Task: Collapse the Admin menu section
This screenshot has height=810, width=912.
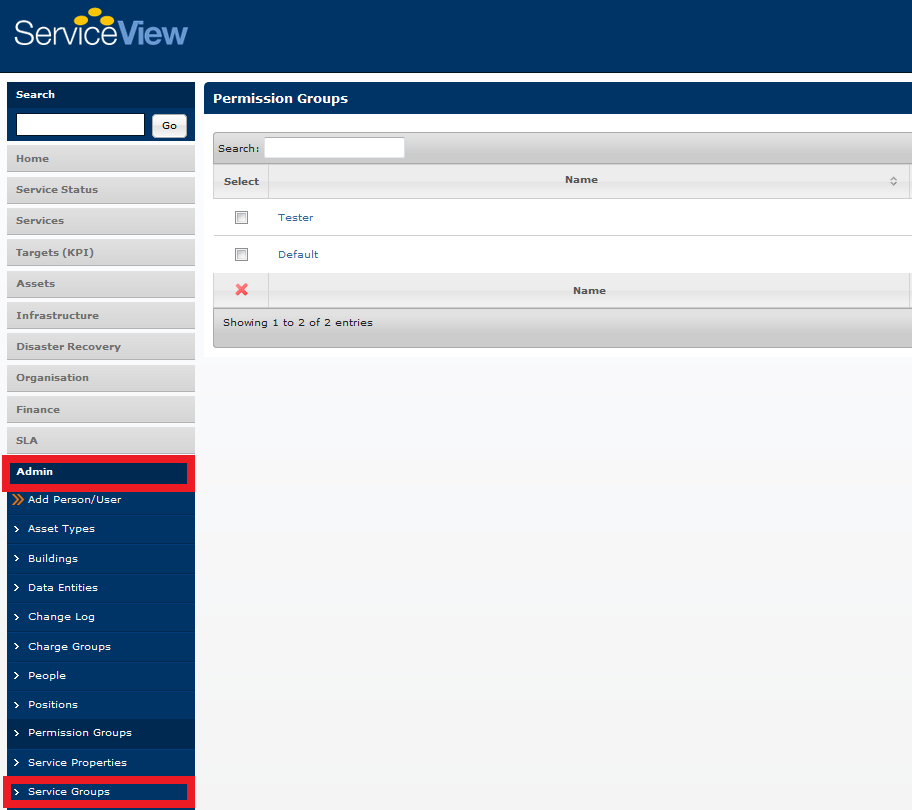Action: coord(98,472)
